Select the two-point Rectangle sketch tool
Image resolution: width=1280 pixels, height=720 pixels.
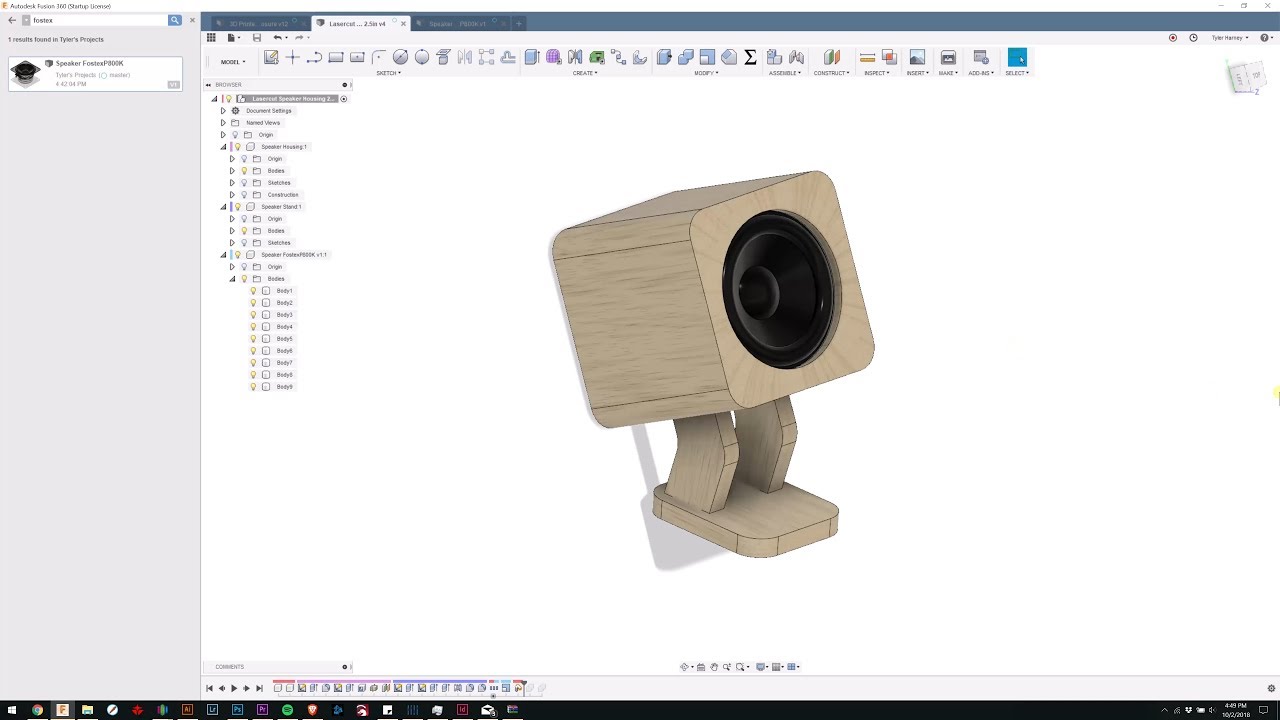pyautogui.click(x=336, y=57)
